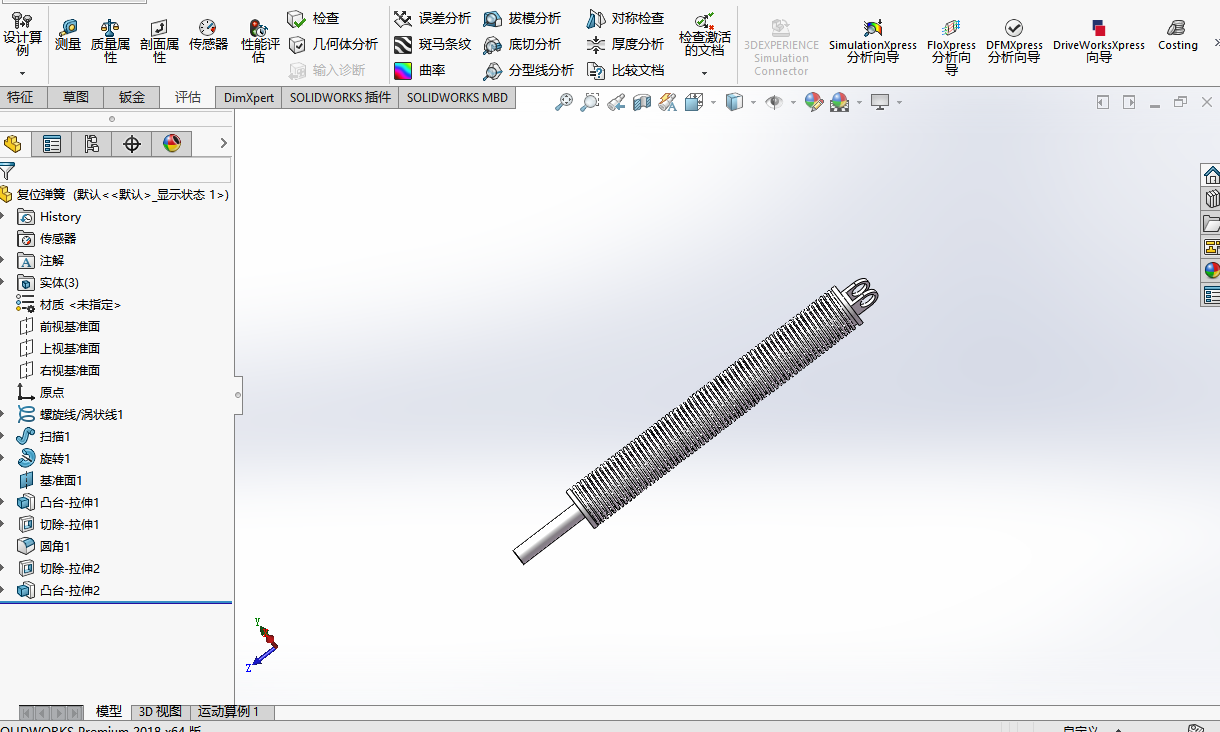
Task: Switch to the 特征 (Features) tab
Action: coord(20,97)
